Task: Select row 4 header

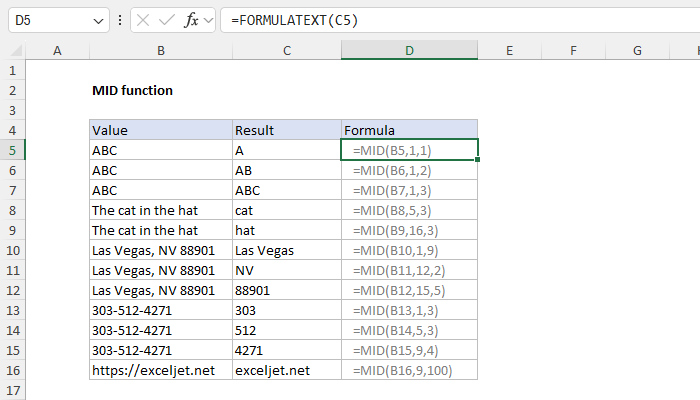Action: (x=12, y=130)
